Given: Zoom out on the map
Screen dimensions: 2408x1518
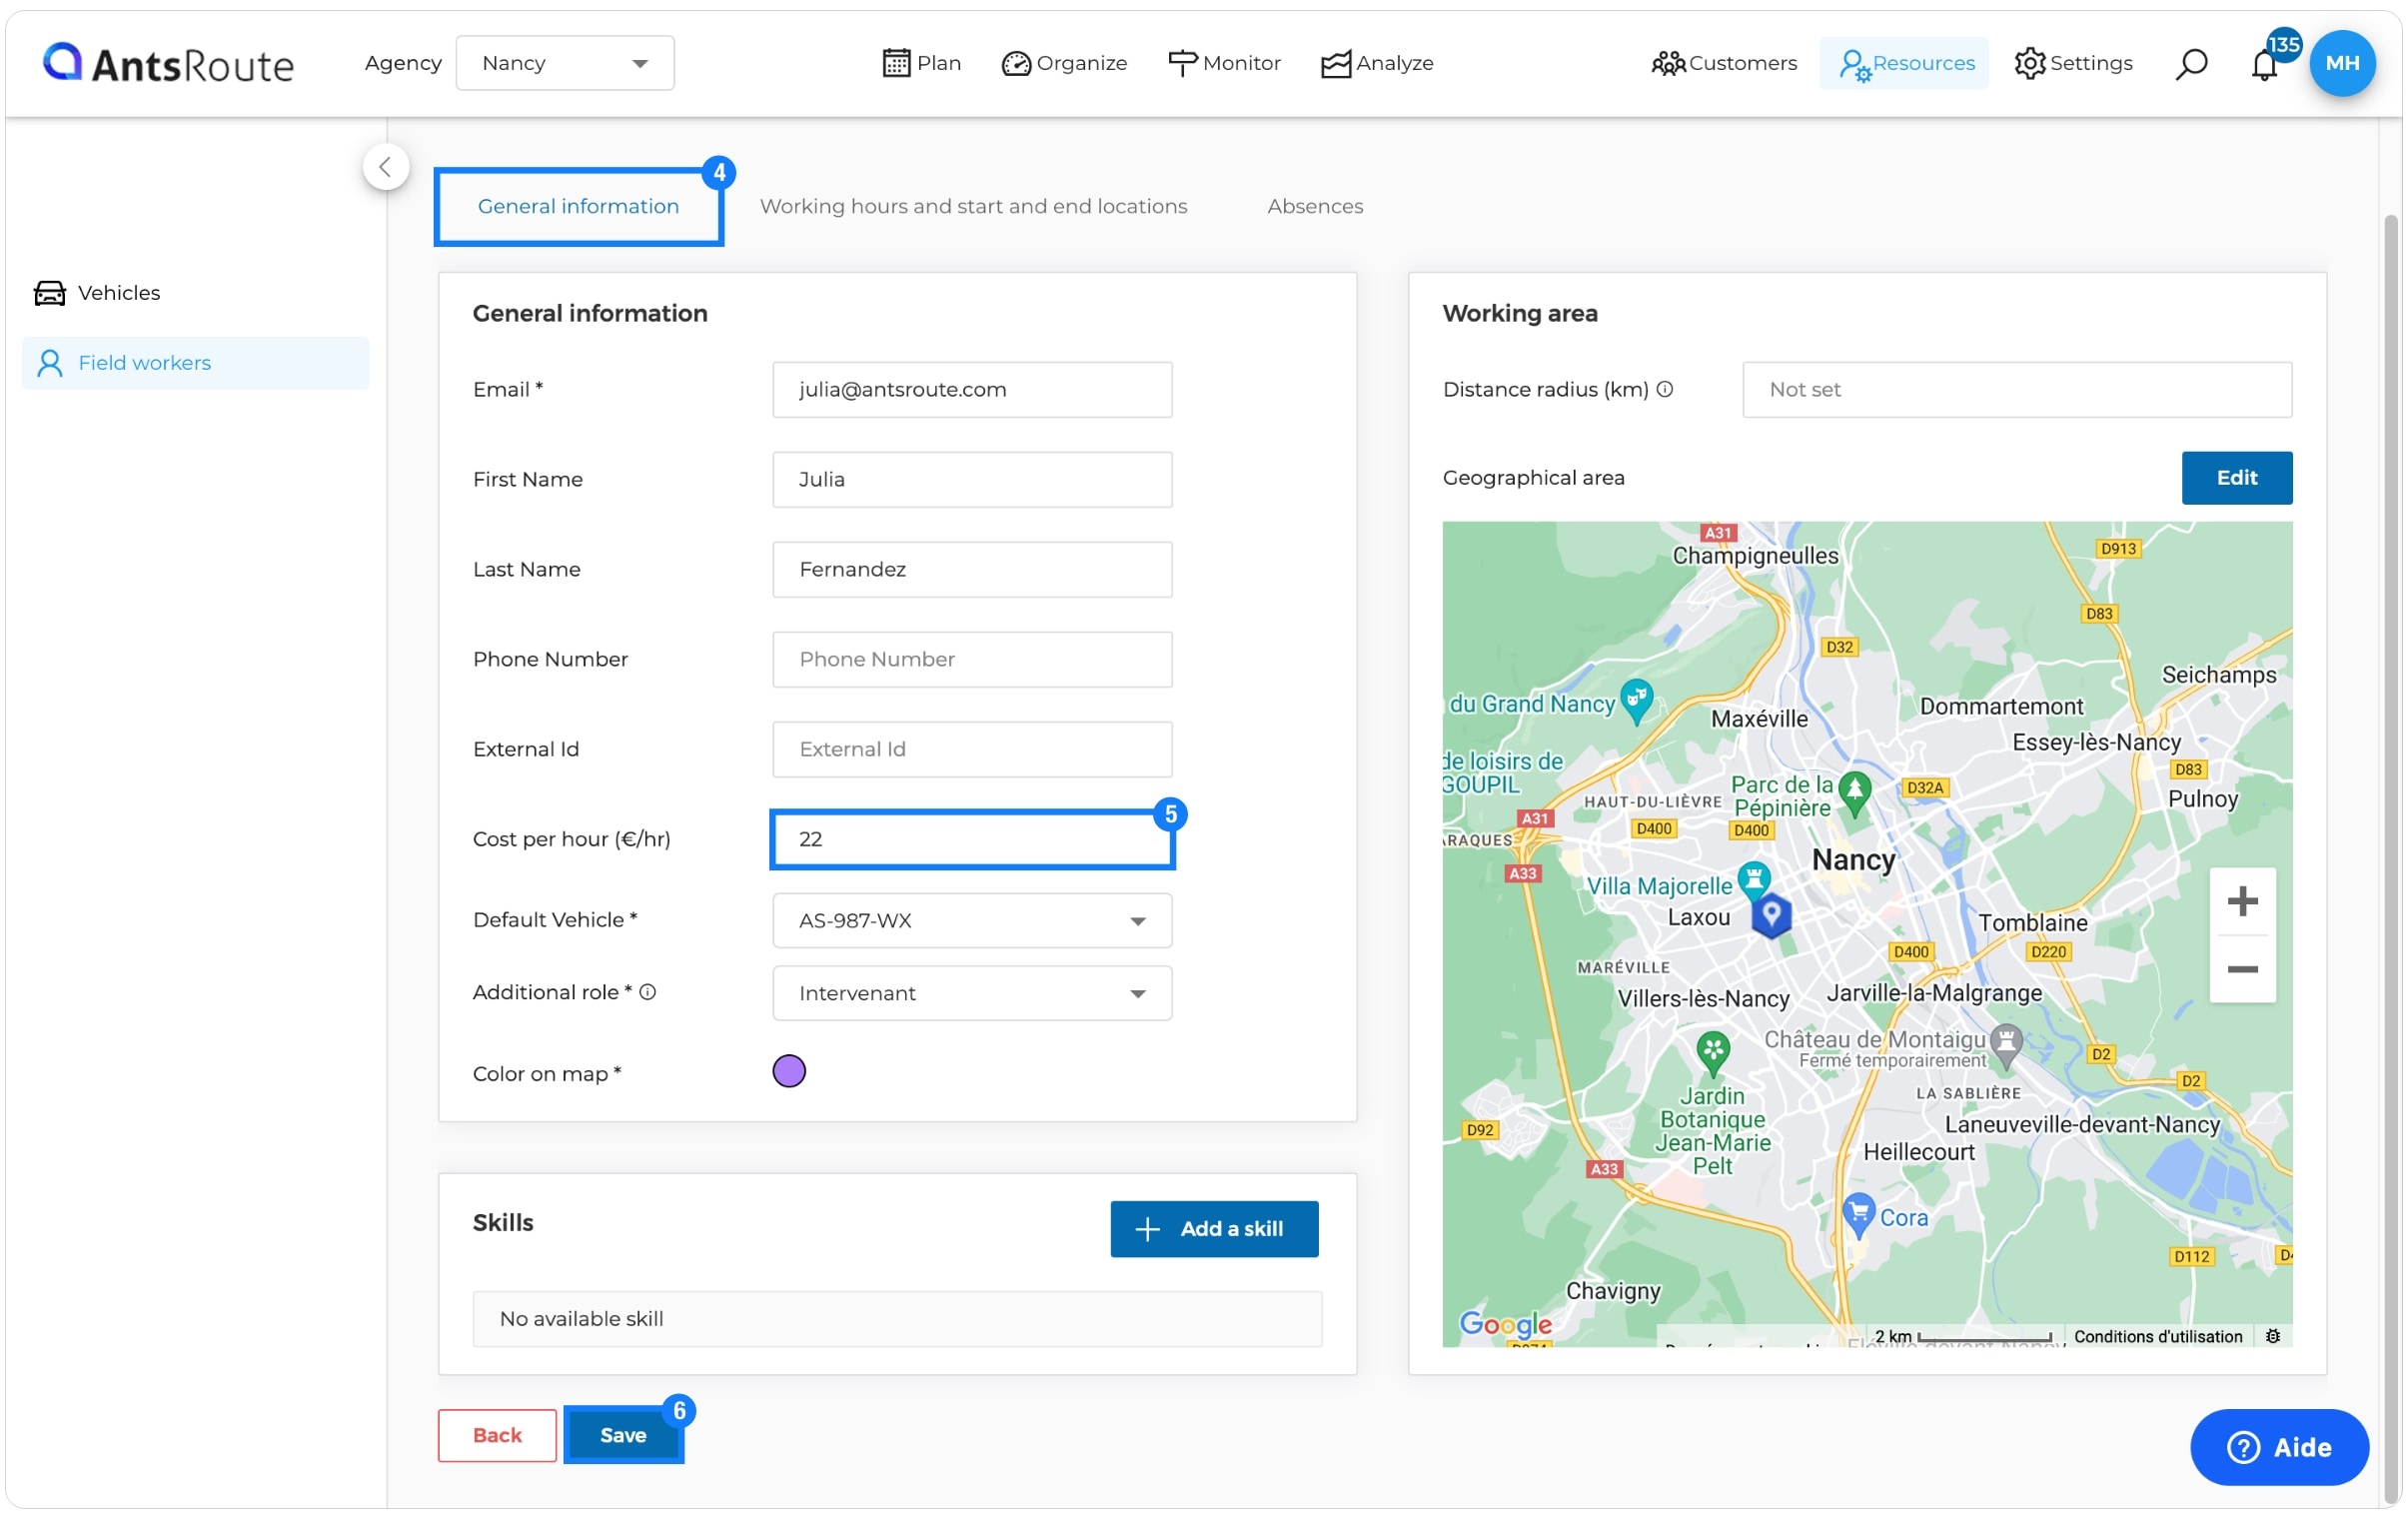Looking at the screenshot, I should click(2243, 970).
